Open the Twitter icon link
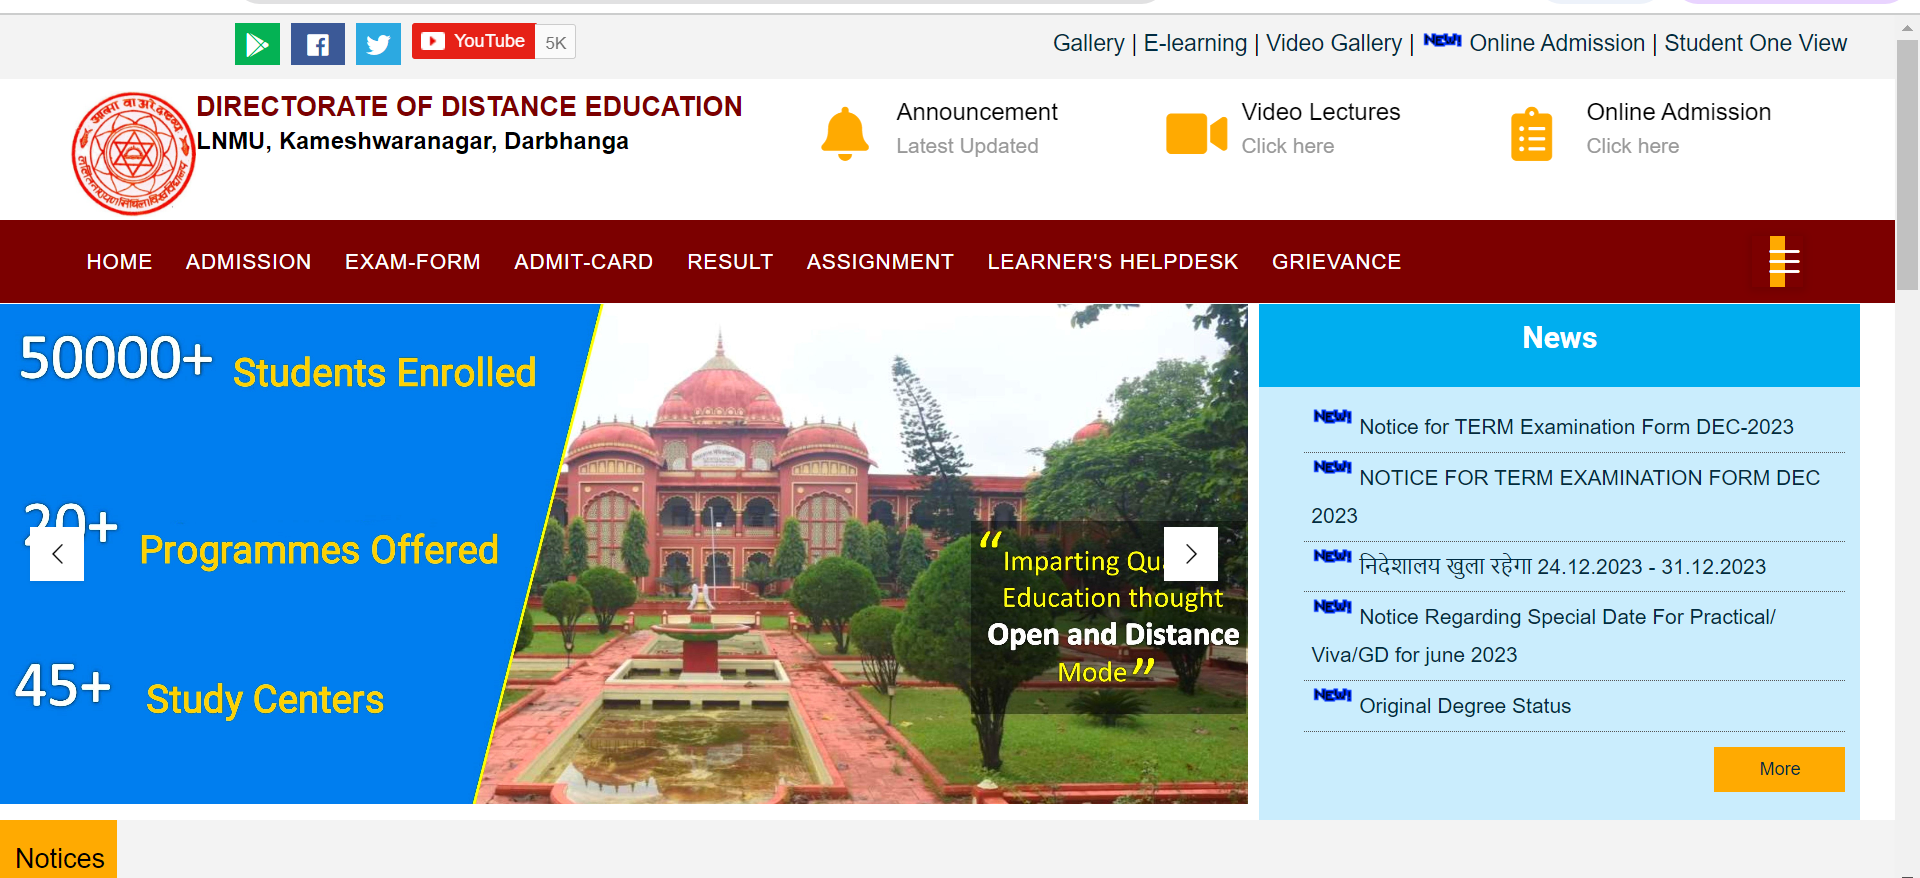Screen dimensions: 1920x878 tap(378, 44)
